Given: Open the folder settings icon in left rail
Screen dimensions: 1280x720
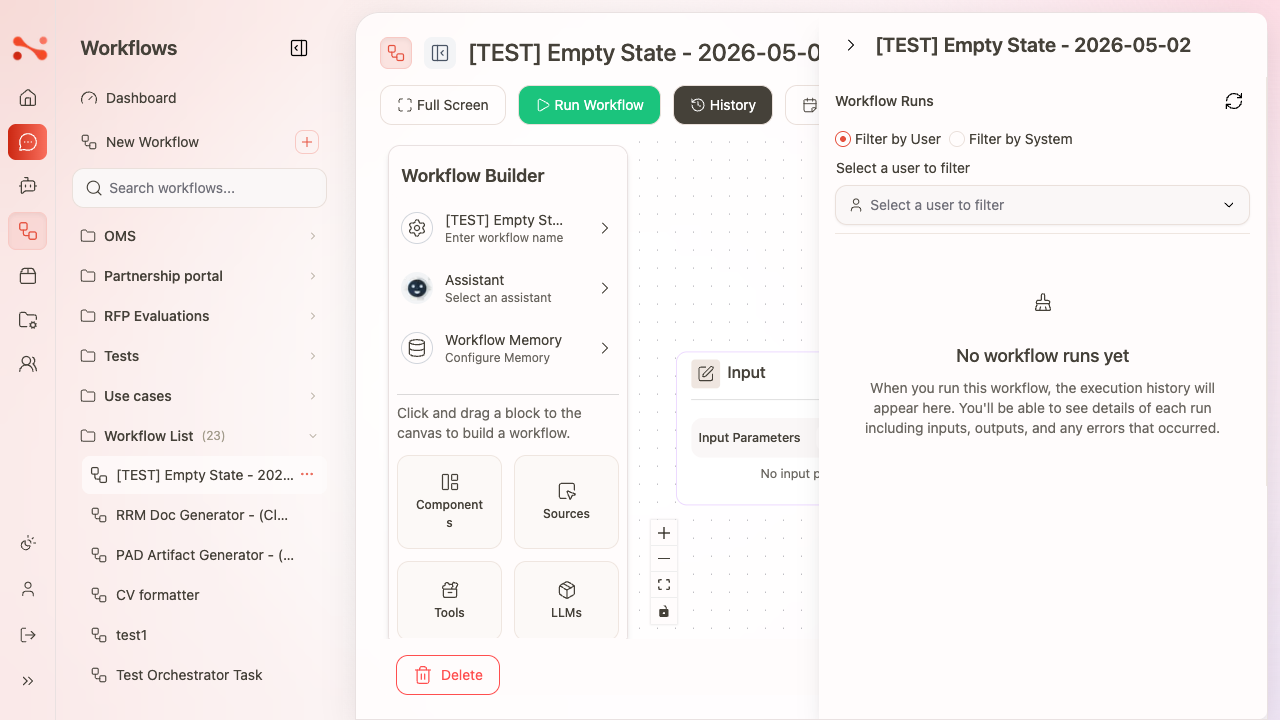Looking at the screenshot, I should tap(28, 320).
